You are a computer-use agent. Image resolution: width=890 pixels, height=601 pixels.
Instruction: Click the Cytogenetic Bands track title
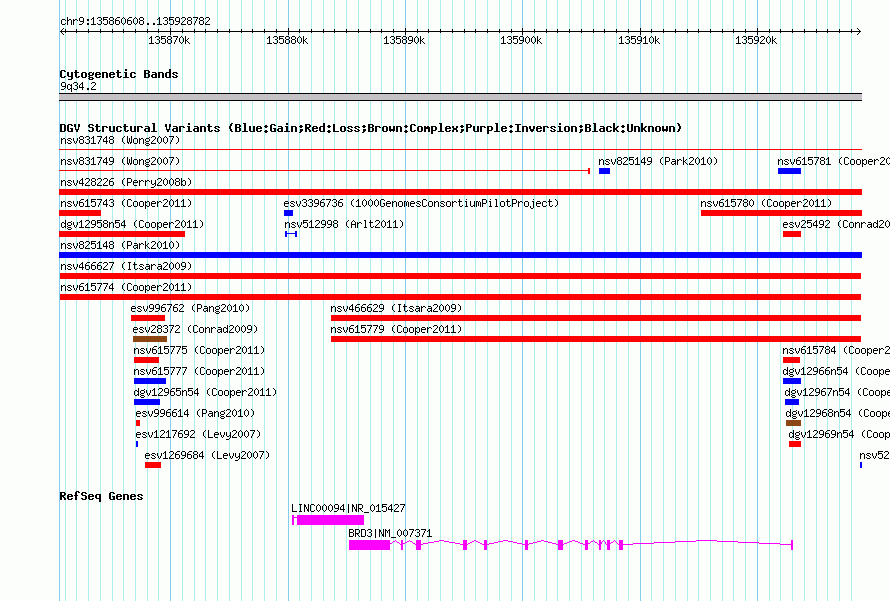(x=119, y=74)
